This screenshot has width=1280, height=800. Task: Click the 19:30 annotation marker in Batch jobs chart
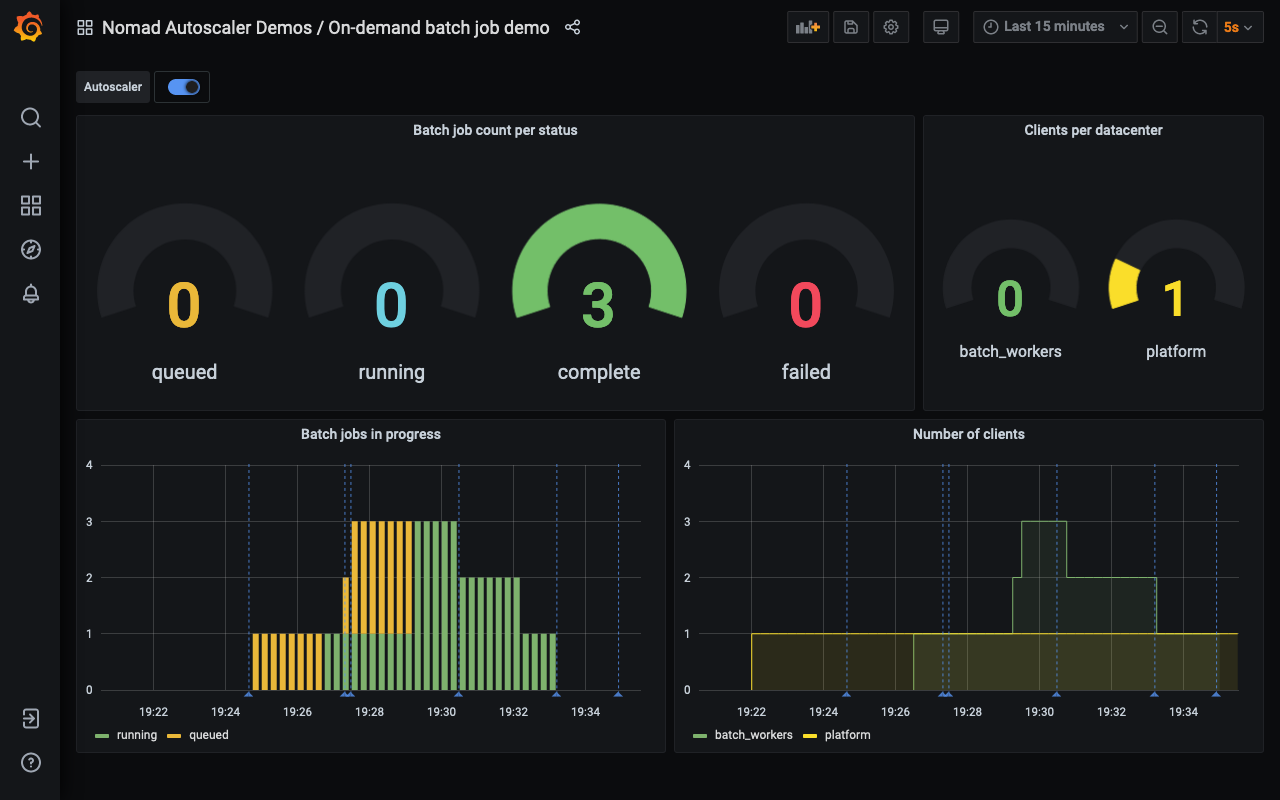pyautogui.click(x=459, y=693)
